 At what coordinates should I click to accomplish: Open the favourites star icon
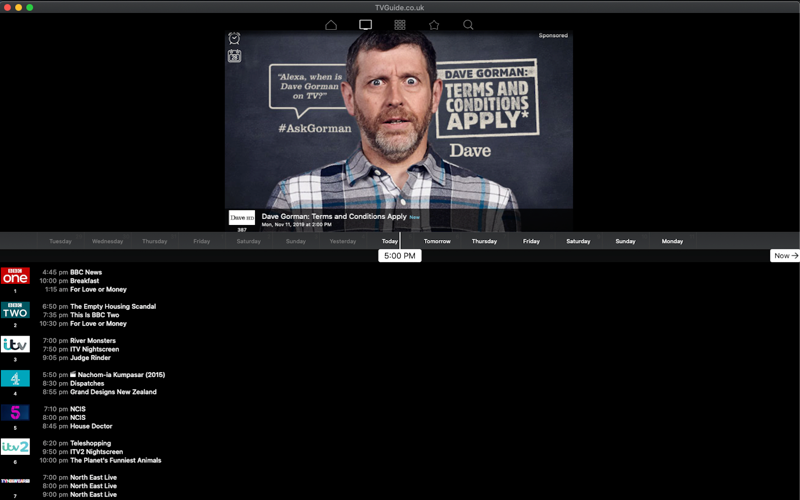(434, 25)
